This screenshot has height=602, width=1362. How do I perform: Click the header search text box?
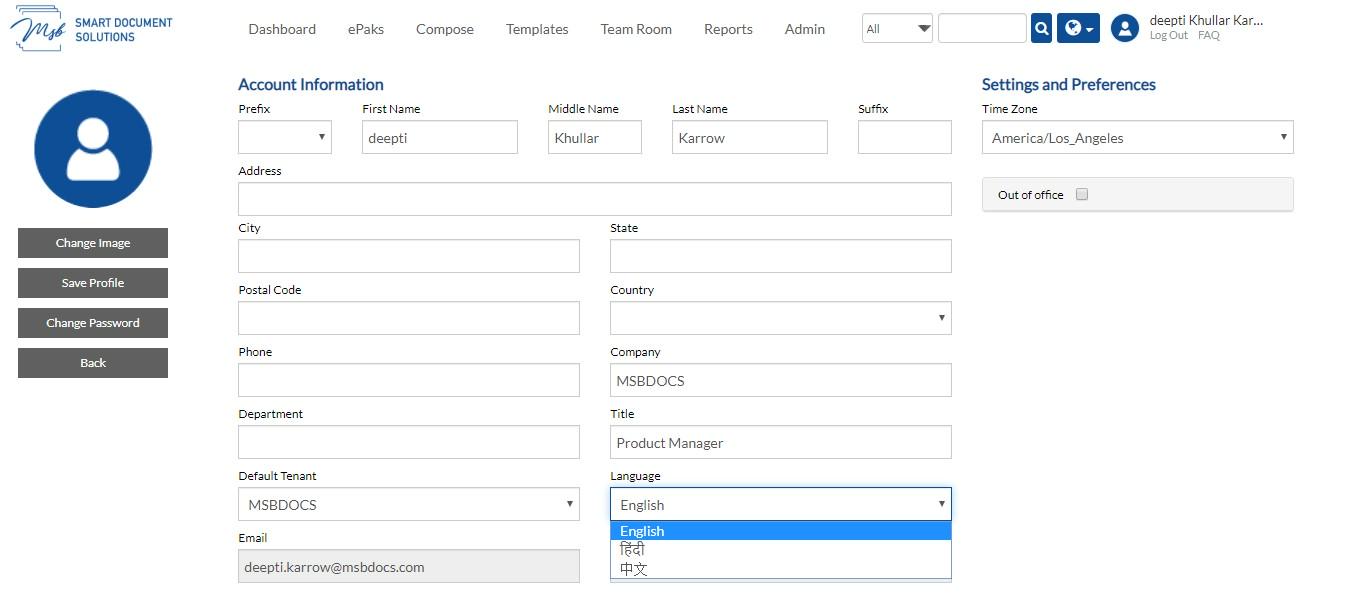[x=982, y=29]
